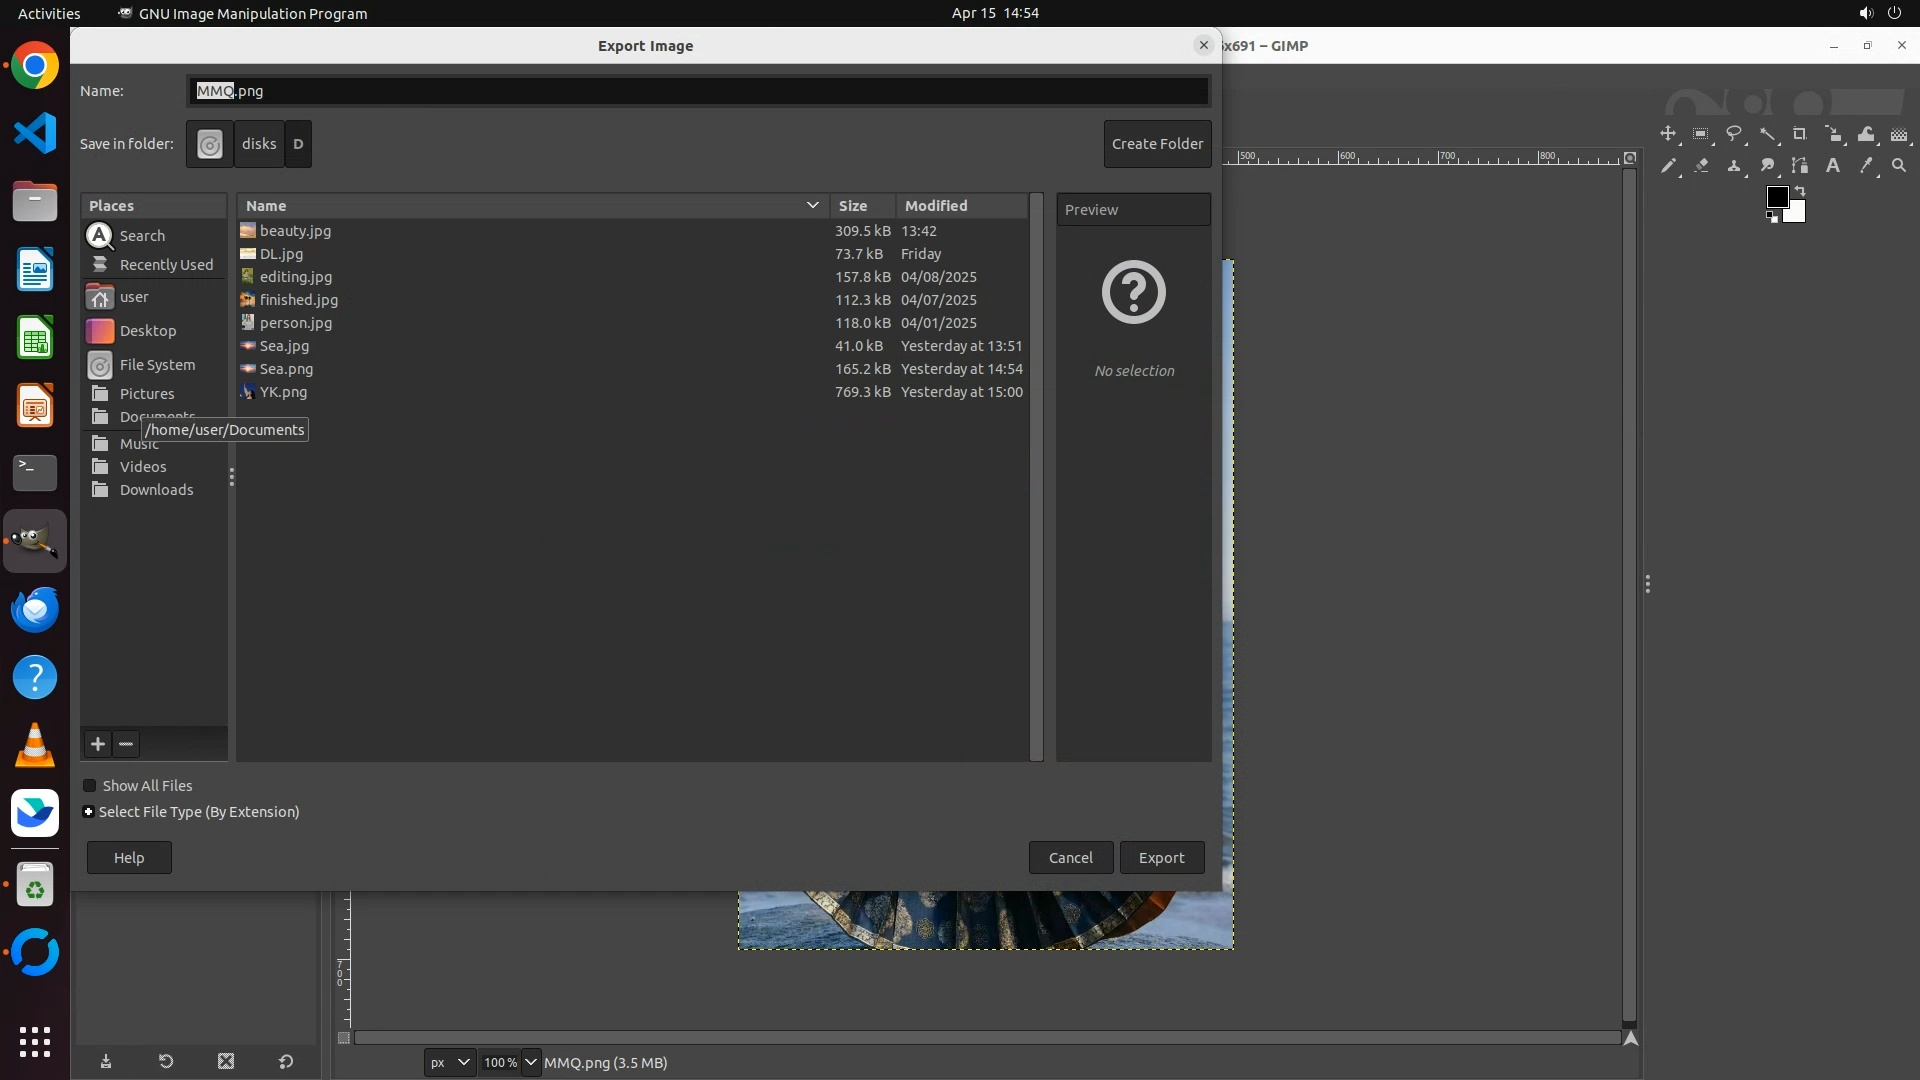Sort files by Modified column
Viewport: 1920px width, 1080px height.
click(x=936, y=206)
